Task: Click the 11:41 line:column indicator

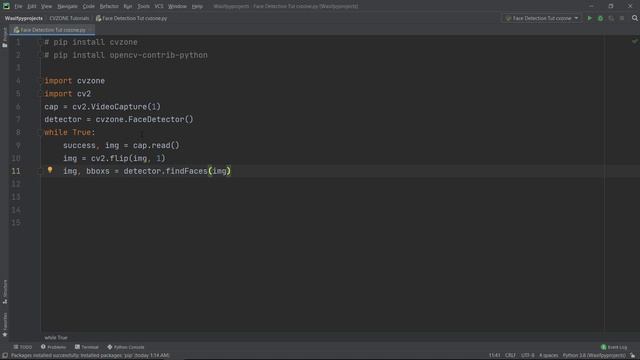Action: pos(494,356)
